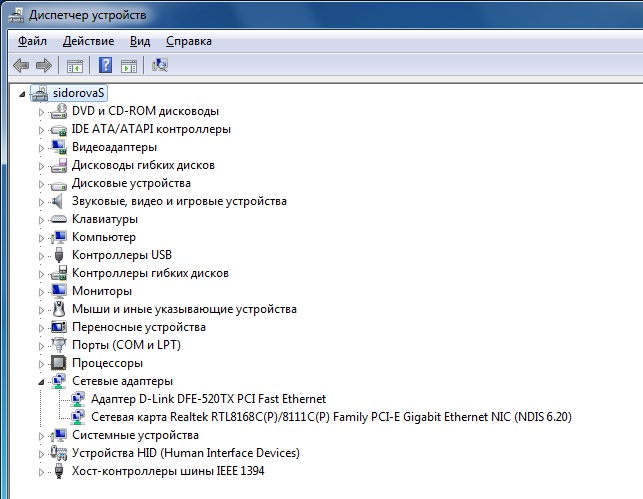
Task: Click the Мониторы icon
Action: point(59,291)
